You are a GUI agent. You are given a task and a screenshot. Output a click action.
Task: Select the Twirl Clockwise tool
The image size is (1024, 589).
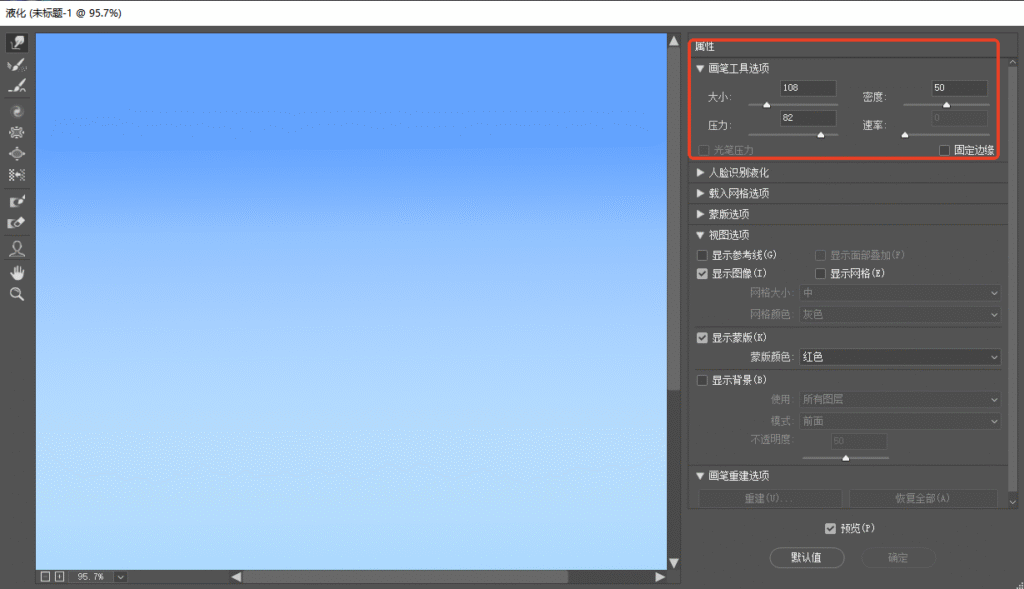(17, 111)
